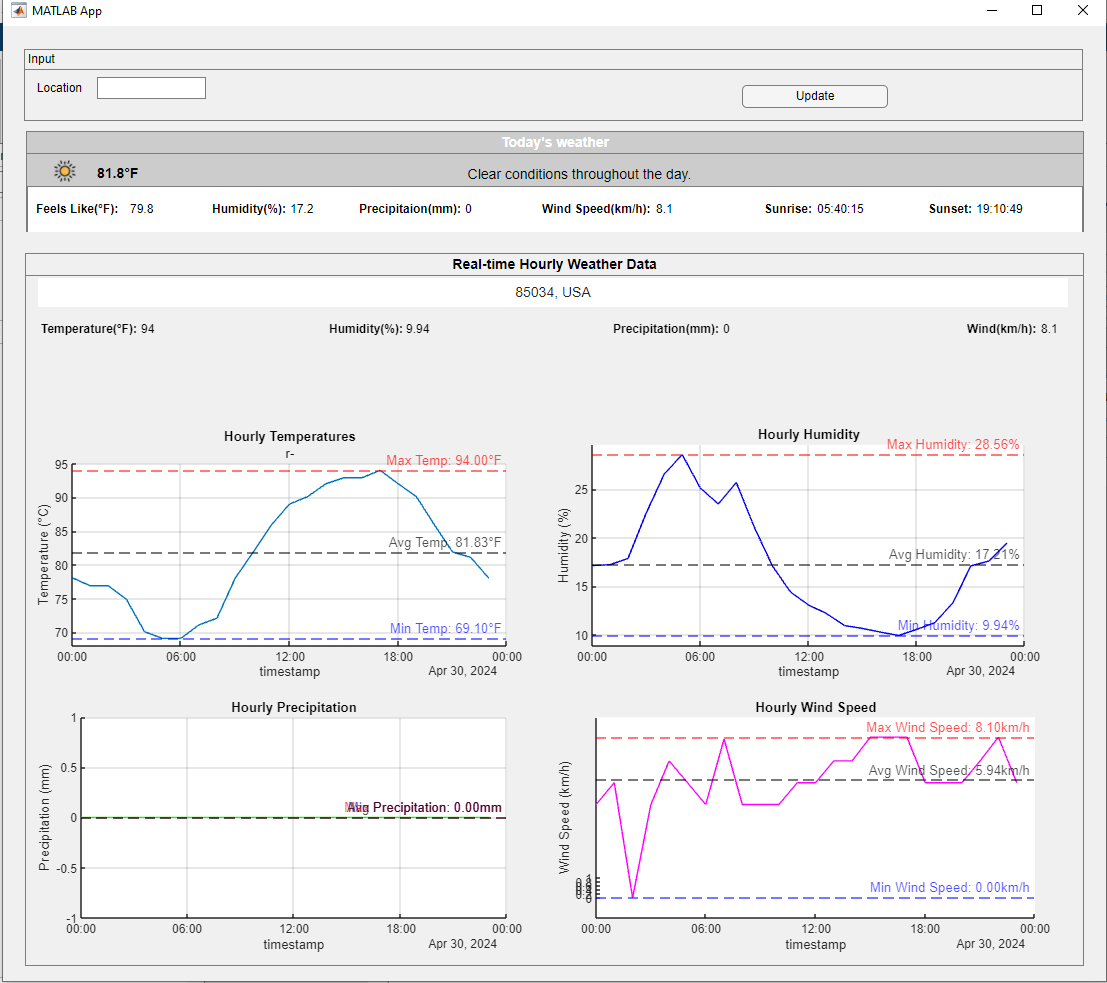Minimize the MATLAB App window
Viewport: 1107px width, 983px height.
(x=992, y=11)
